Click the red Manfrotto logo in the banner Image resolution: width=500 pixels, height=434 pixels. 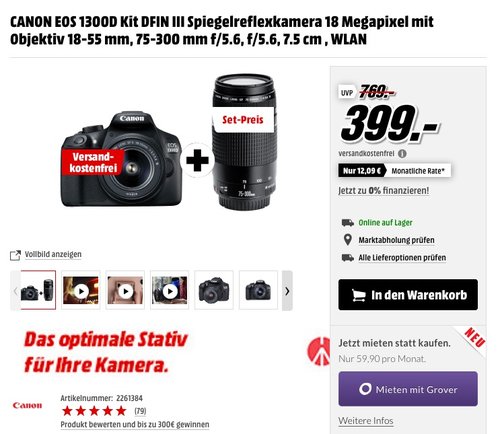(318, 351)
